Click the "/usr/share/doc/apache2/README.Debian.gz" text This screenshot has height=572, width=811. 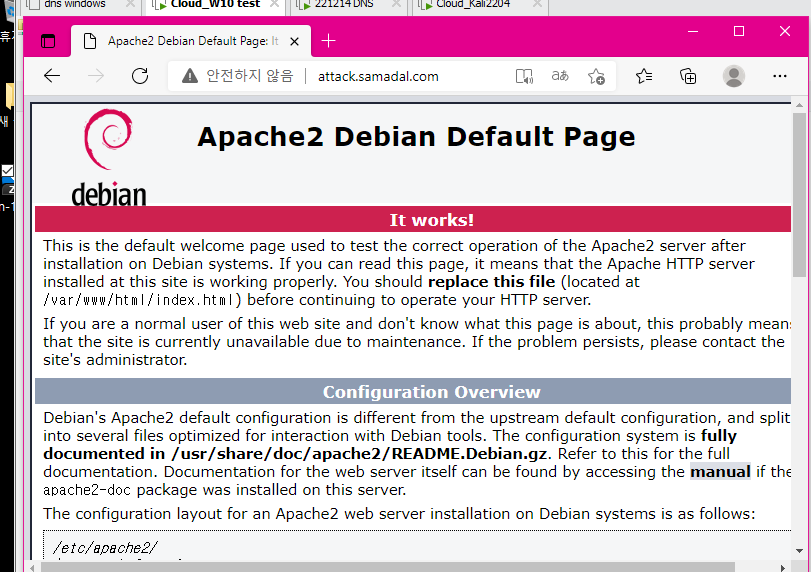click(359, 454)
